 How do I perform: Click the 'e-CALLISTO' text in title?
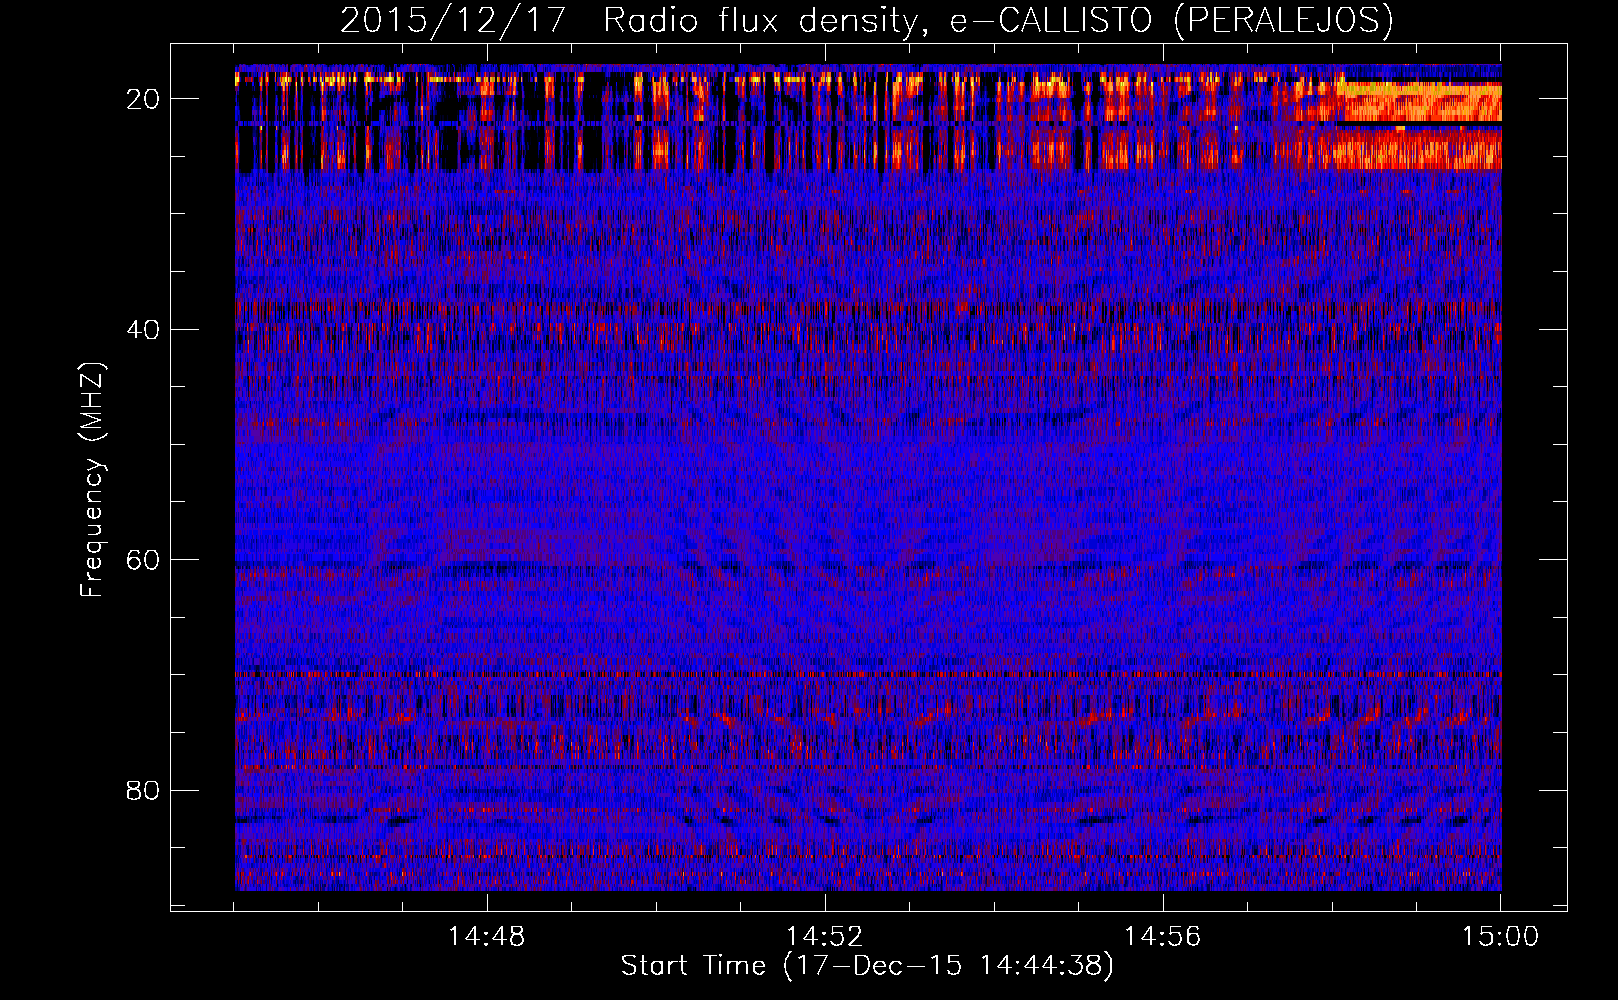[1050, 20]
